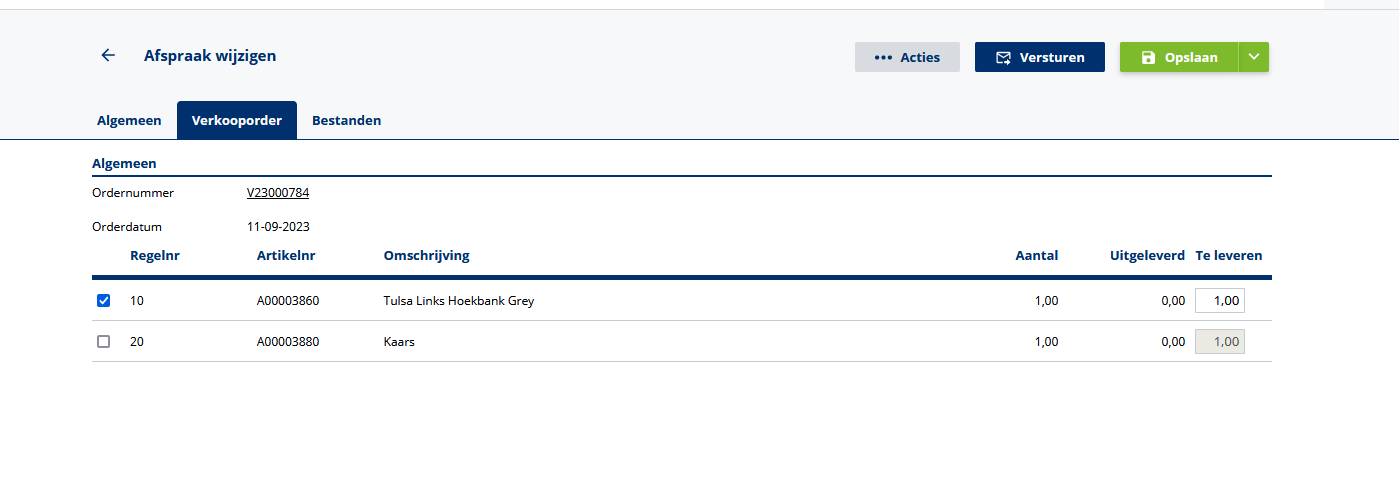Click the Omschrijving column header
The height and width of the screenshot is (483, 1399).
(x=426, y=256)
